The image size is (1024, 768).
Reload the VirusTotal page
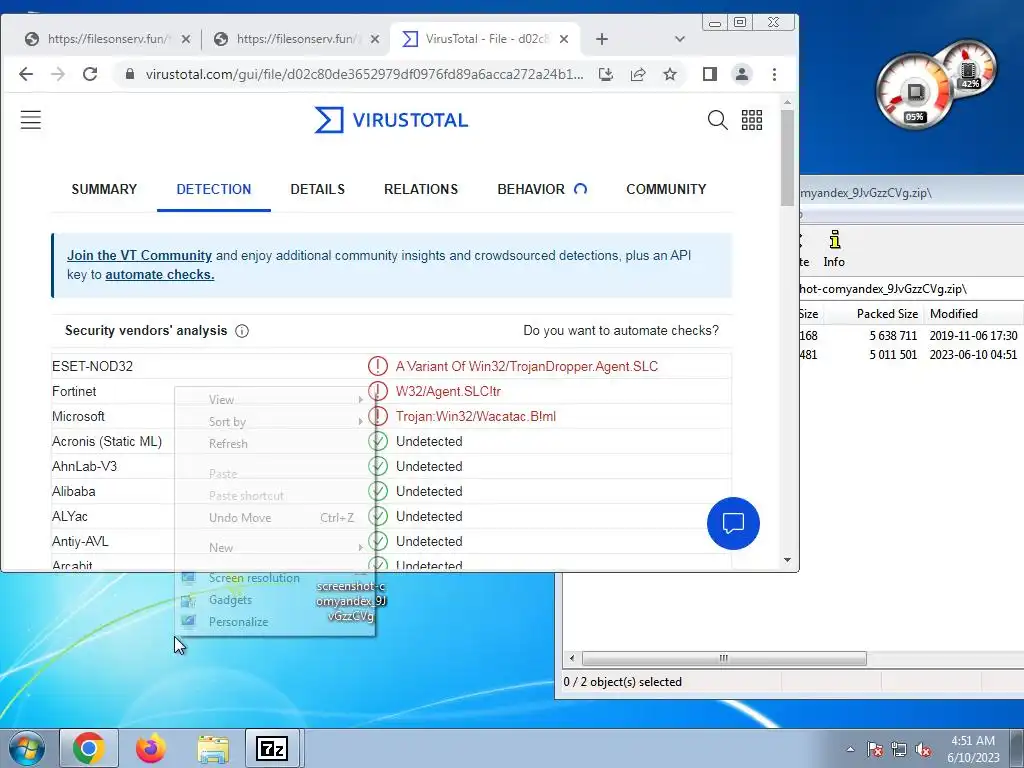point(90,74)
